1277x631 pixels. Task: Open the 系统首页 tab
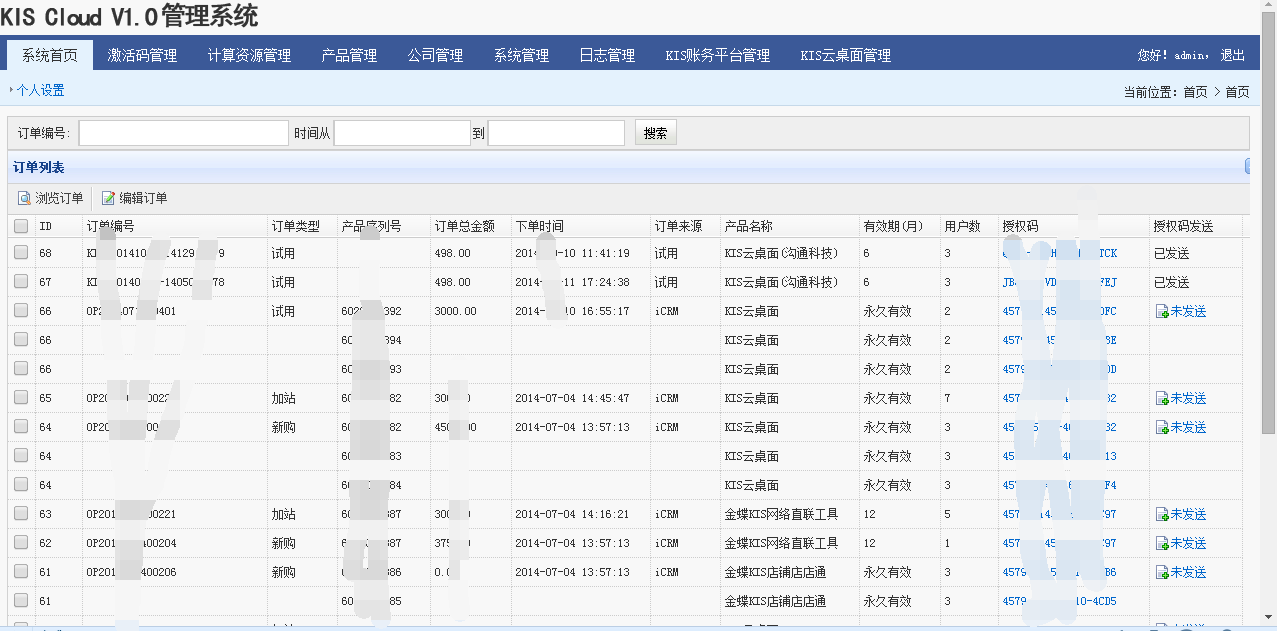point(49,55)
